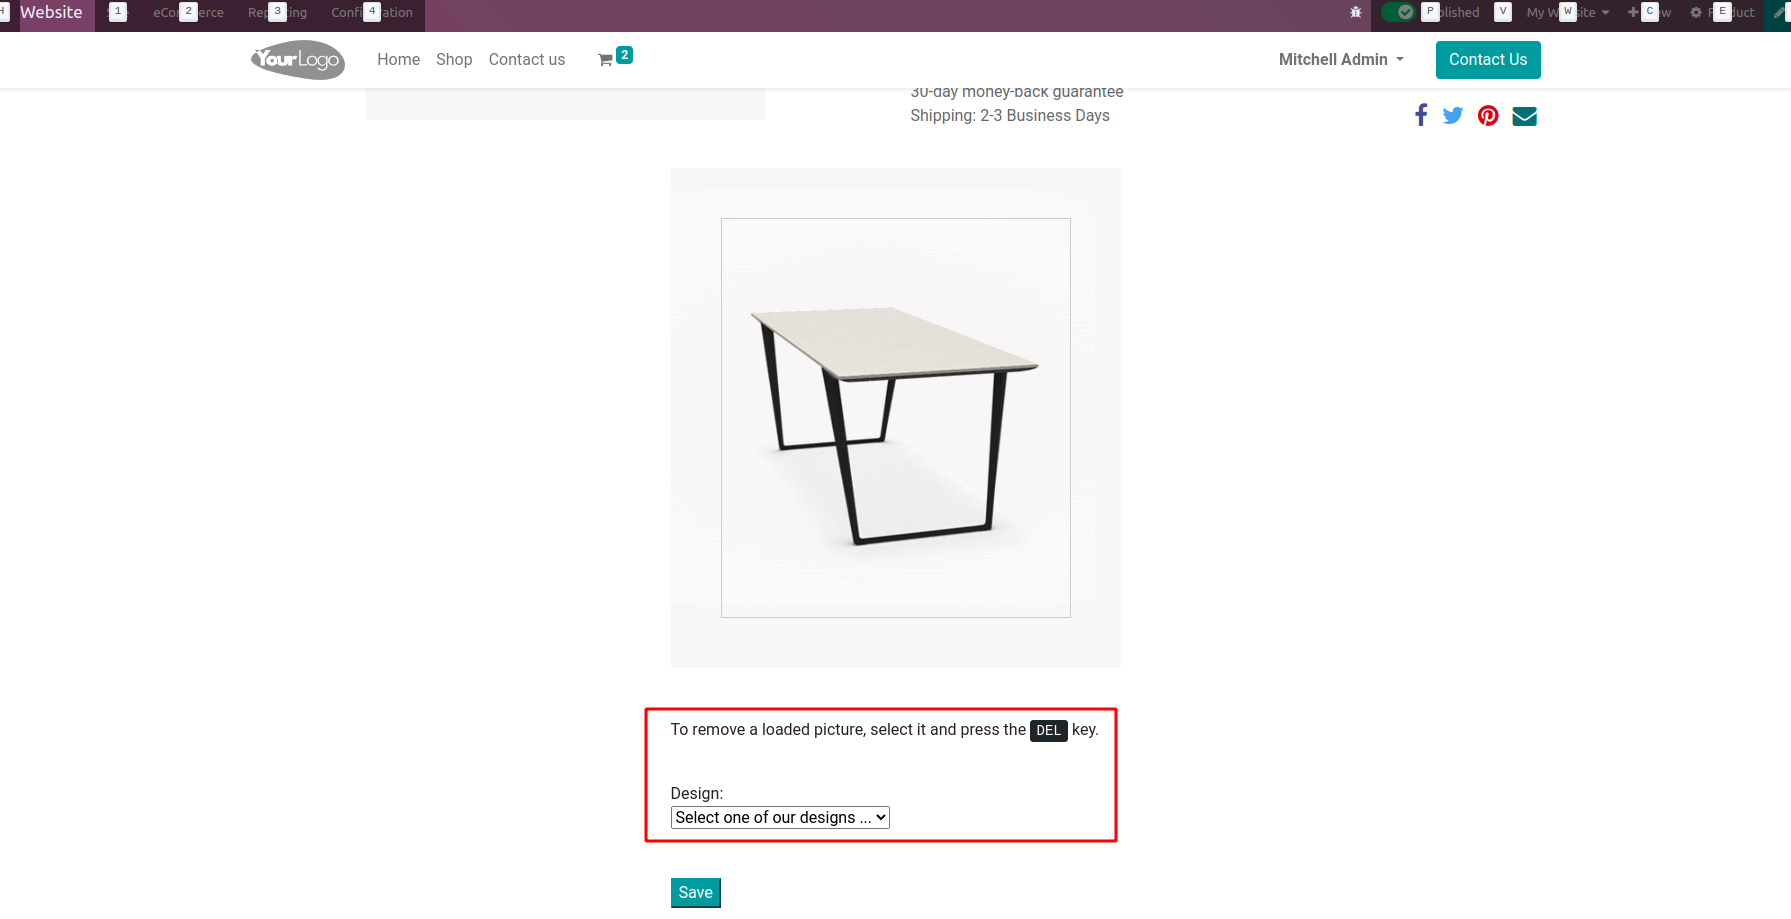
Task: Share product on Facebook
Action: coord(1421,115)
